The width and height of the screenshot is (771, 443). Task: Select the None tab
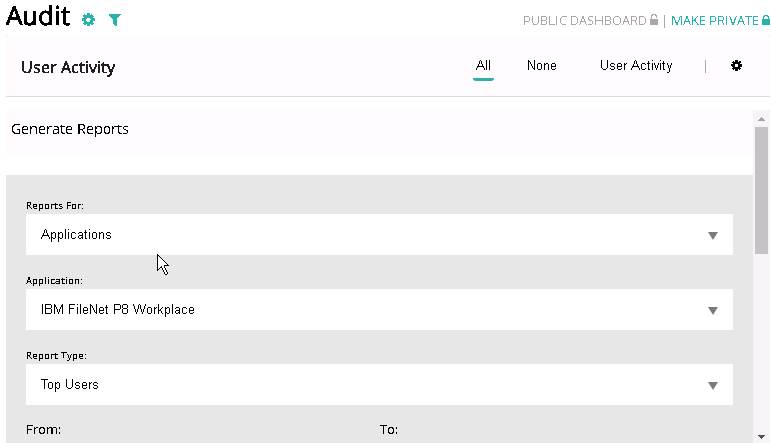[x=541, y=65]
